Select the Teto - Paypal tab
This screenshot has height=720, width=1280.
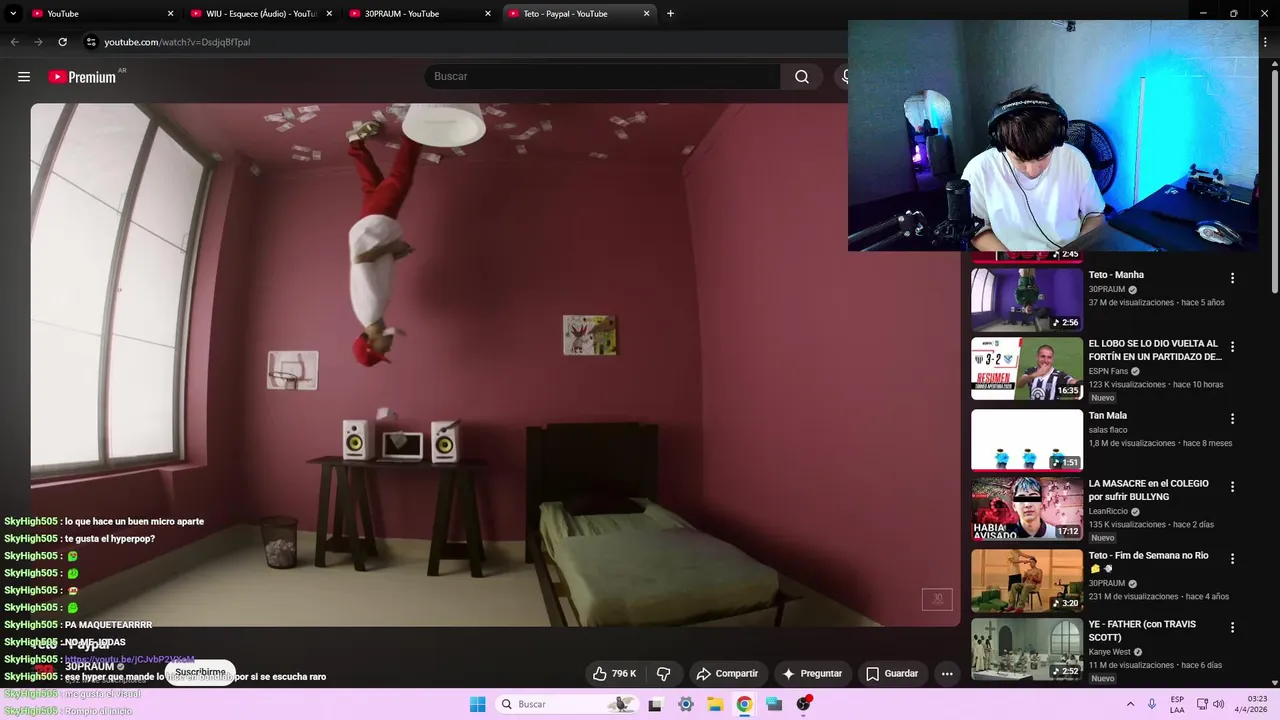point(577,14)
